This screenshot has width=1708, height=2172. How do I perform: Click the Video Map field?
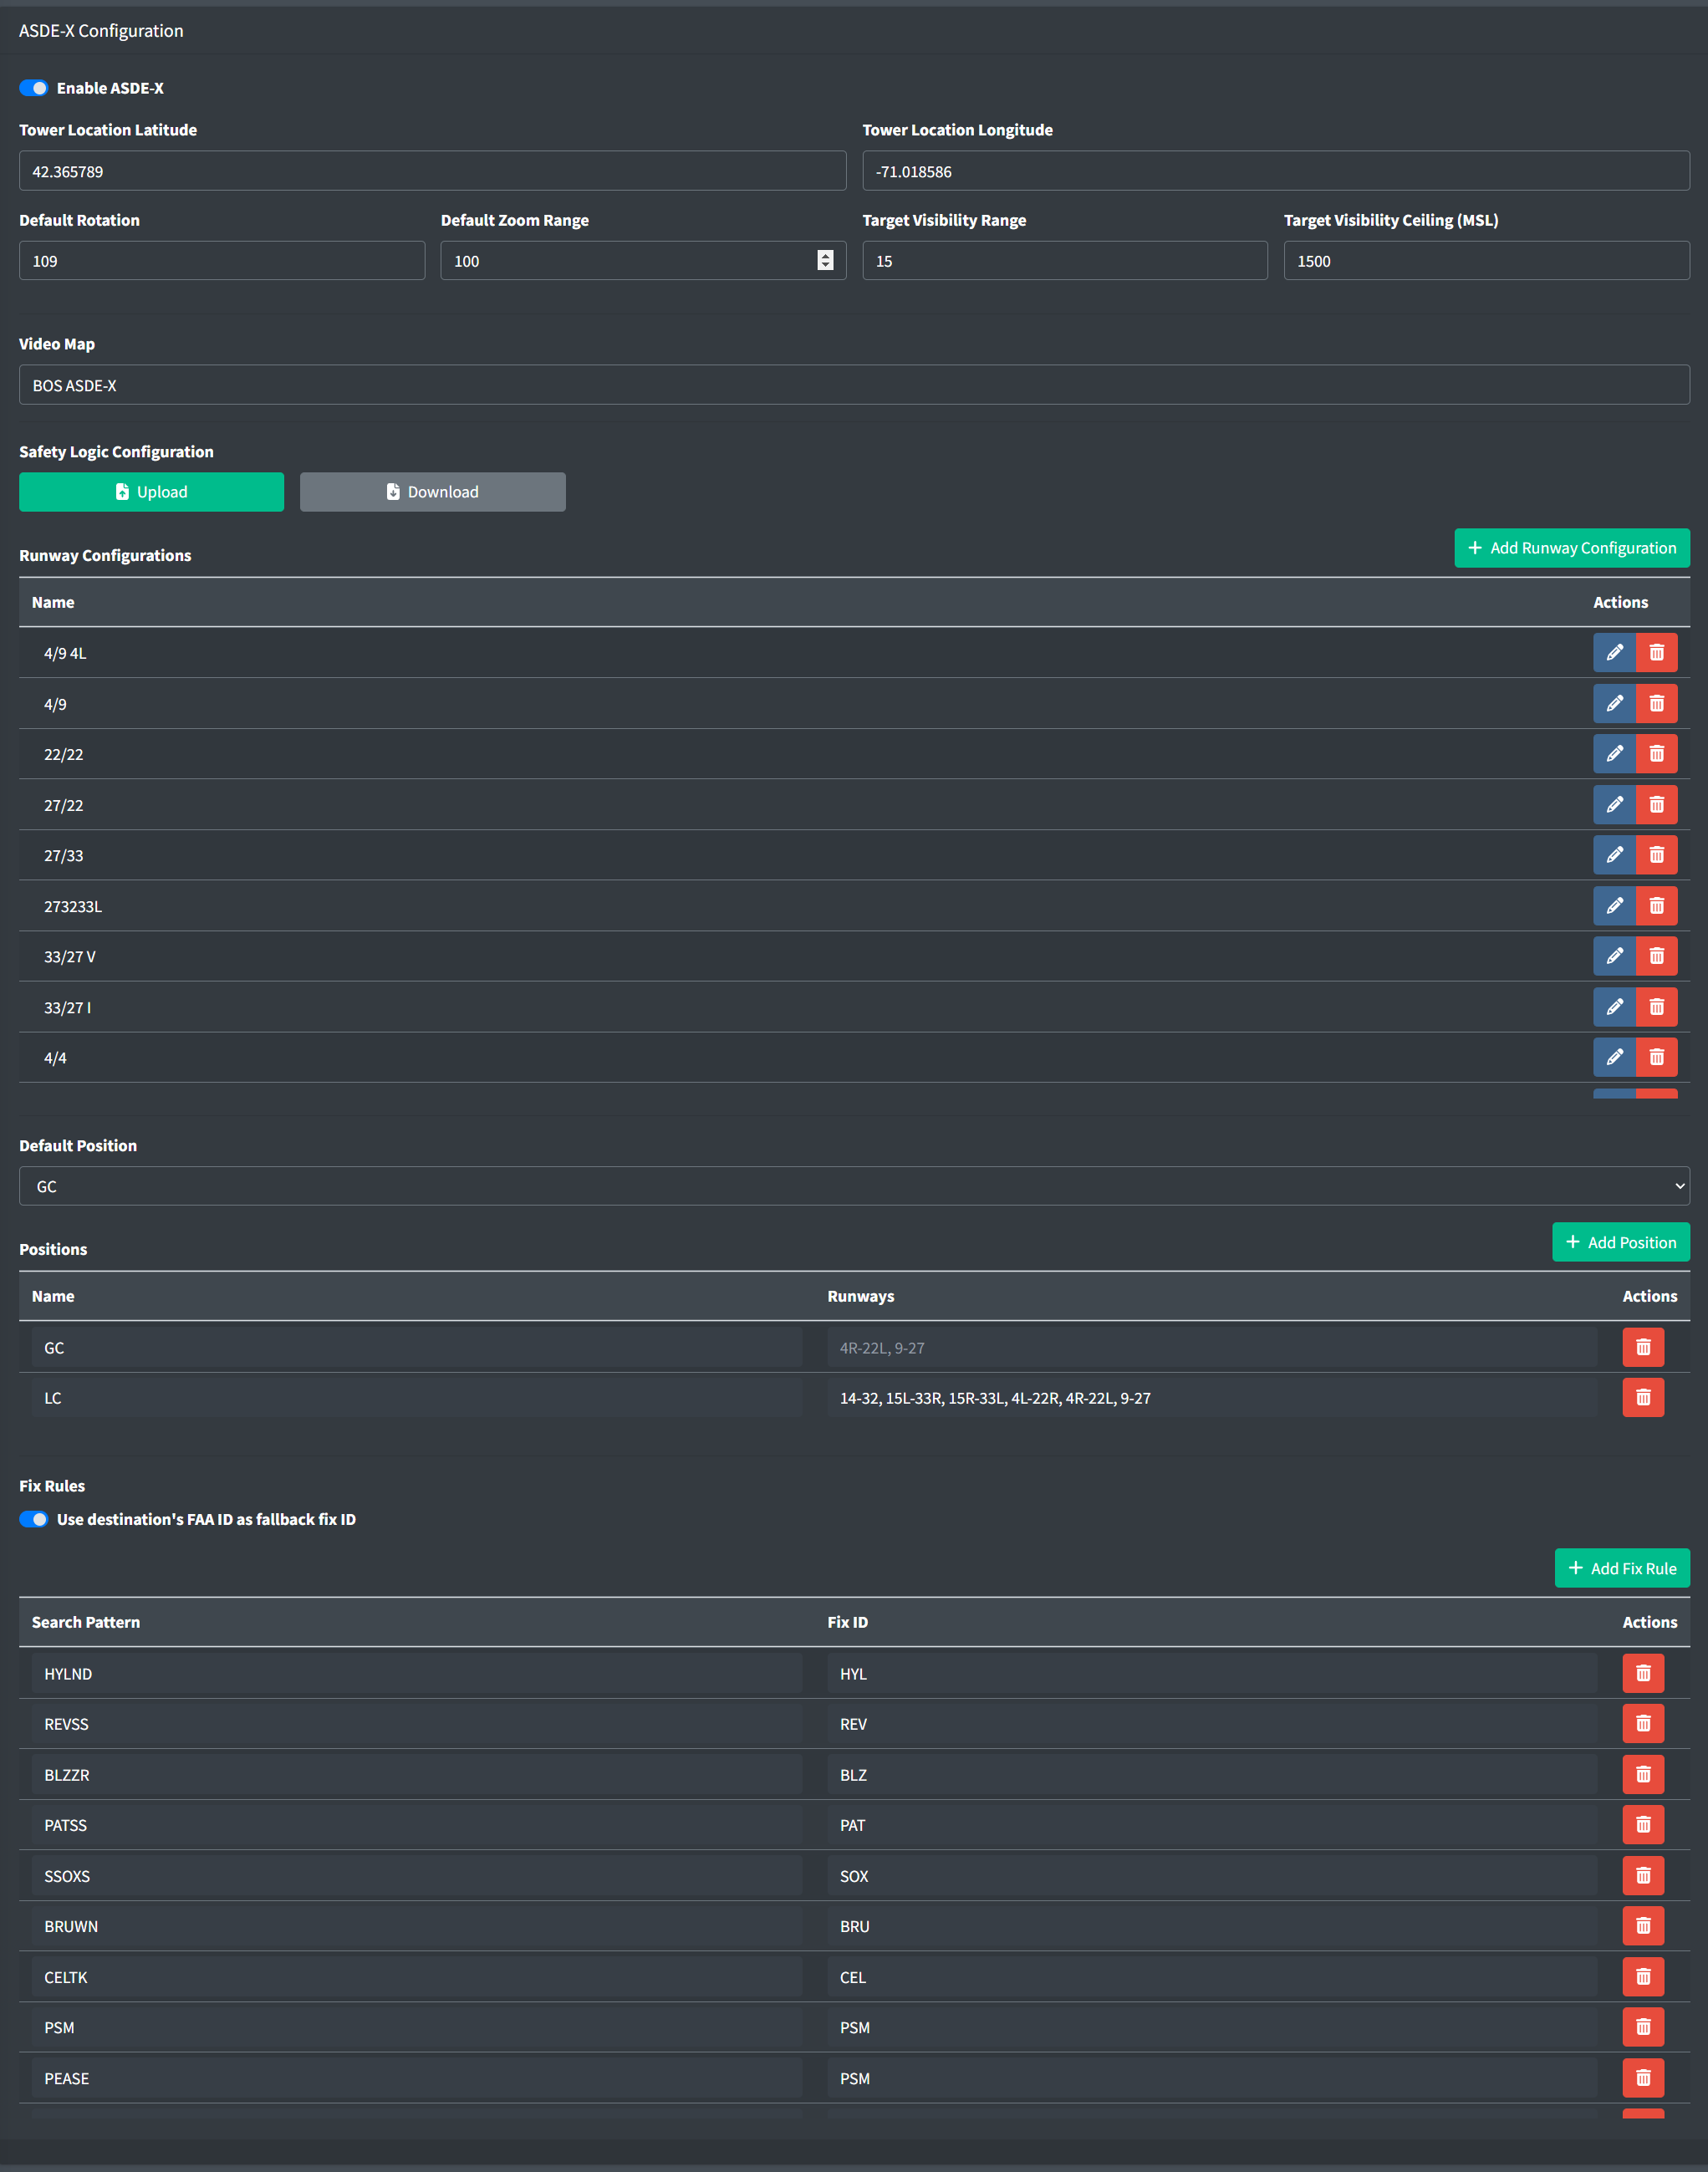tap(854, 385)
